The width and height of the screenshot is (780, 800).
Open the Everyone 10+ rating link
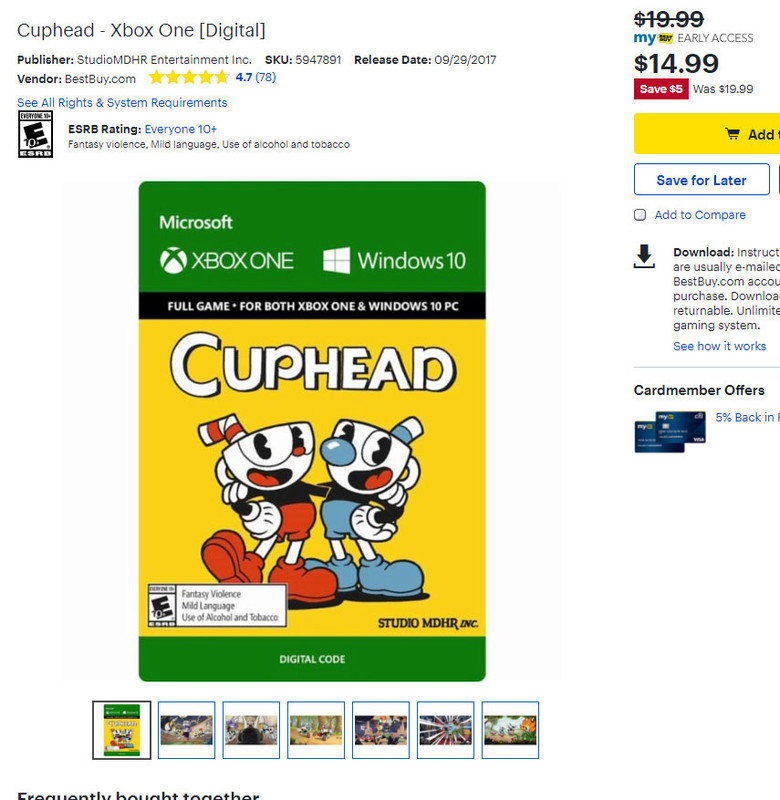click(181, 129)
